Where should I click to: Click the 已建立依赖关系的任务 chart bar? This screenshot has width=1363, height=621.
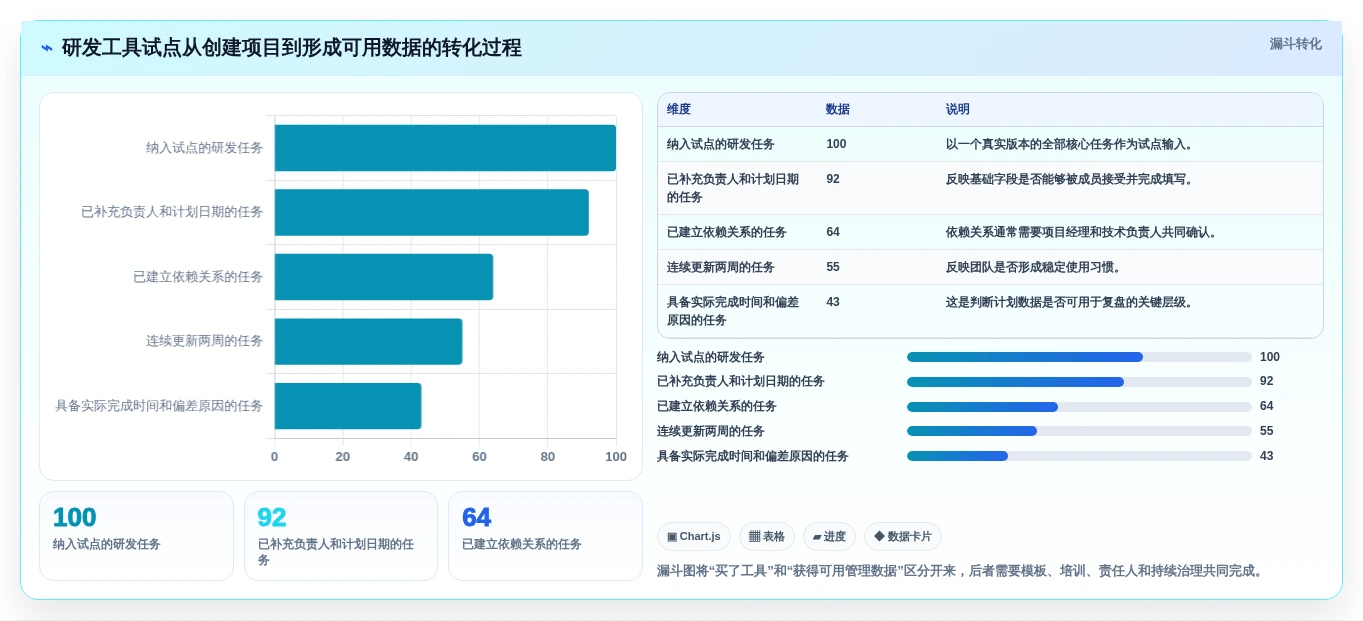pyautogui.click(x=384, y=277)
